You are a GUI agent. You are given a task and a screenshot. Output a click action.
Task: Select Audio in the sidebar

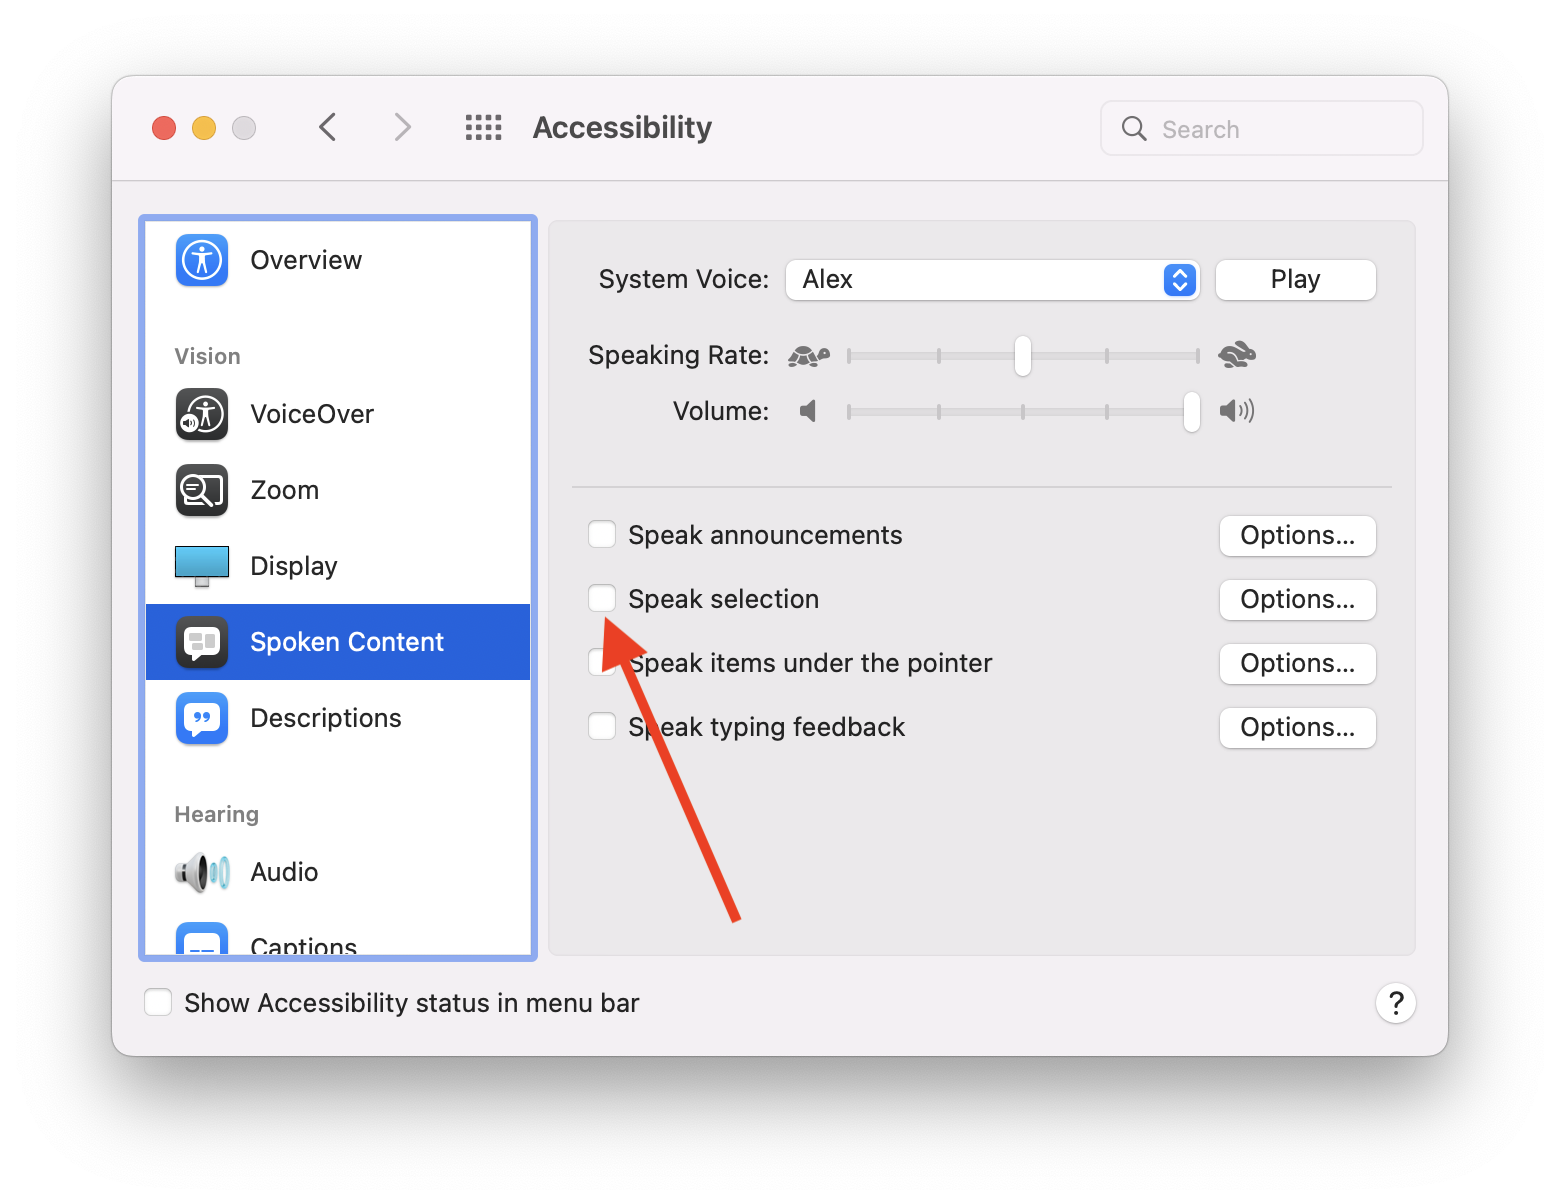338,872
